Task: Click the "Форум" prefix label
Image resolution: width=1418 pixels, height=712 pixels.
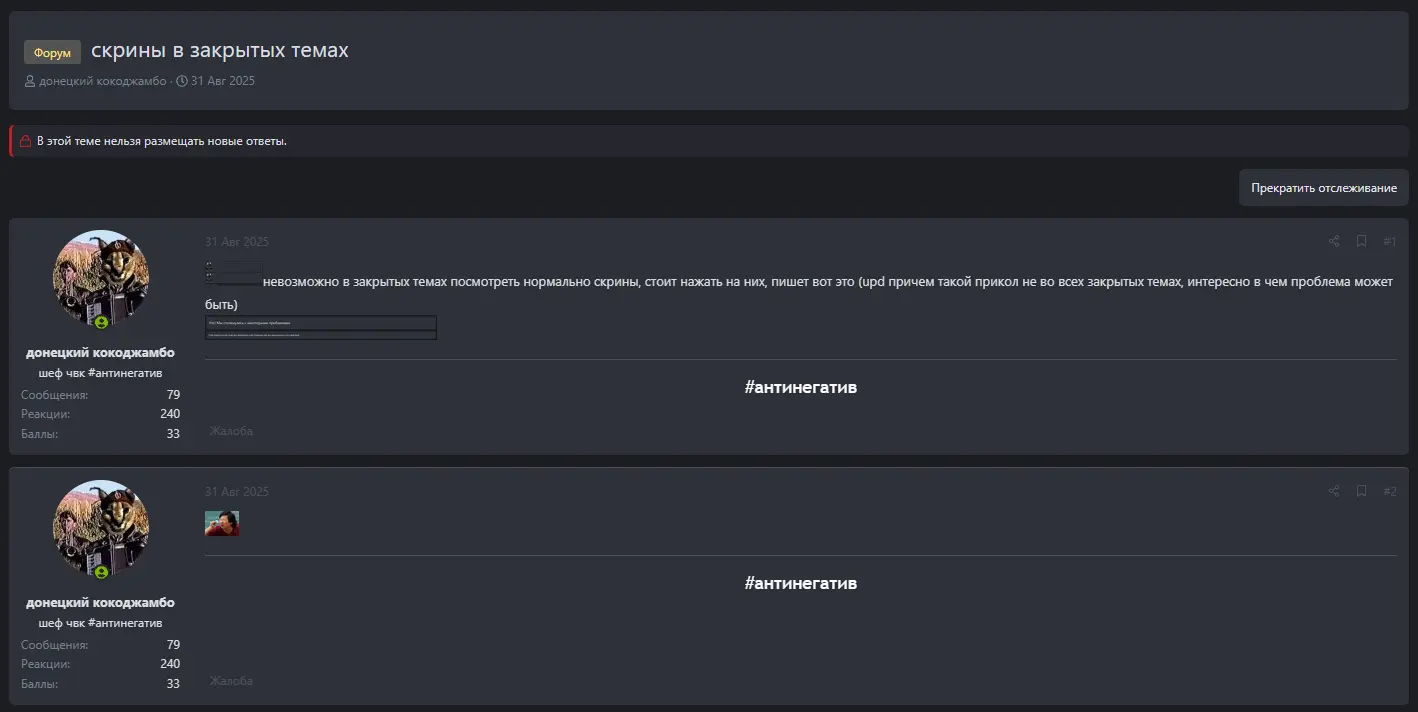Action: click(x=52, y=52)
